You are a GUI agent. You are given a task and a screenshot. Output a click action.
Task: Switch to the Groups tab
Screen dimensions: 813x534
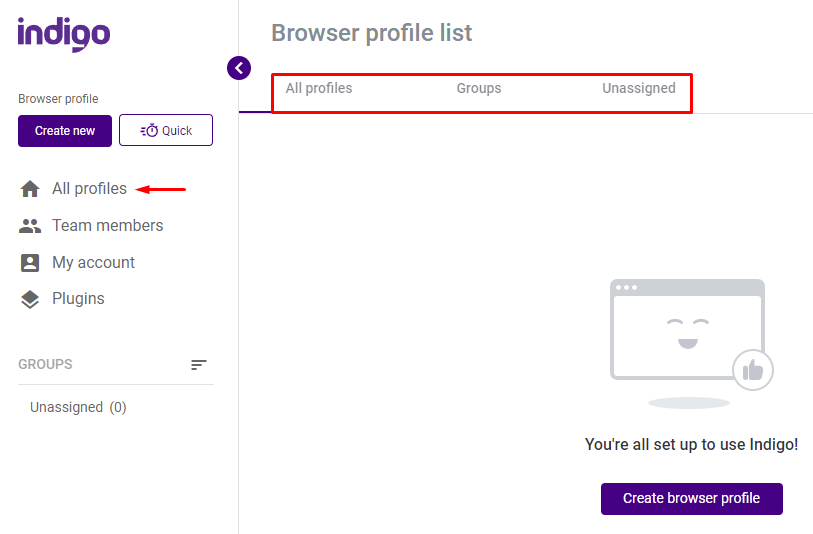[479, 88]
